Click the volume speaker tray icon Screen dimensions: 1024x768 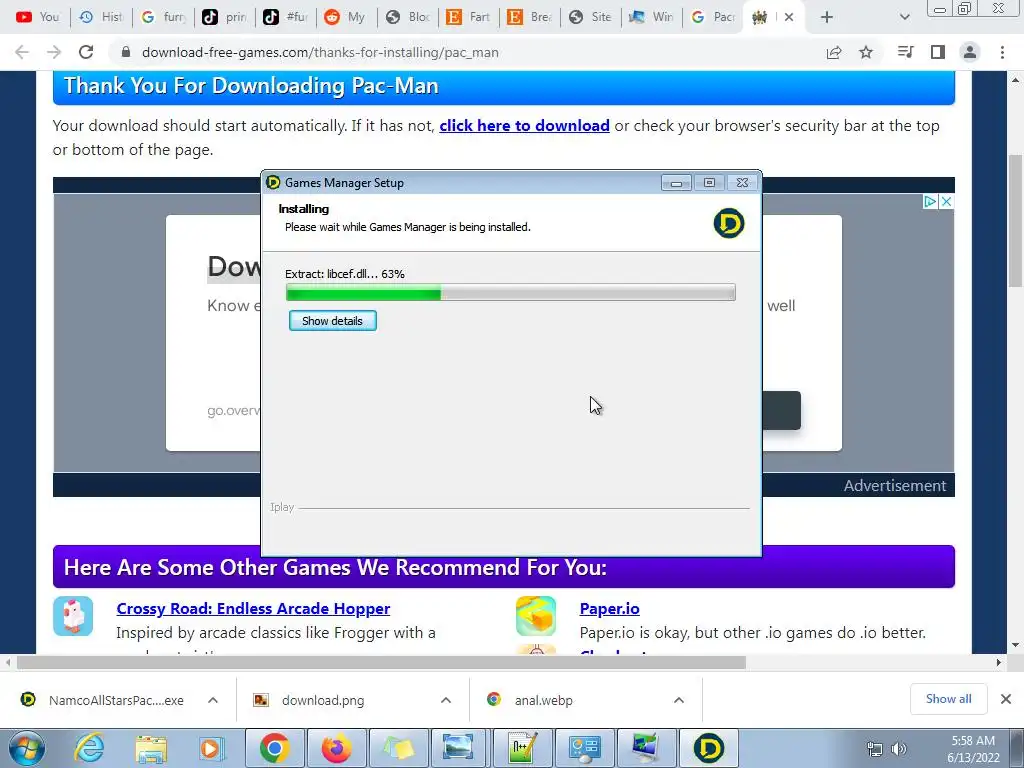click(899, 749)
